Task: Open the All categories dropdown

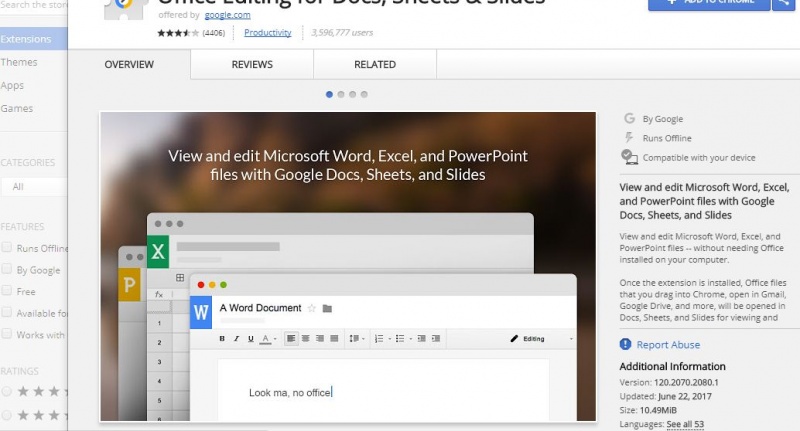Action: tap(34, 187)
